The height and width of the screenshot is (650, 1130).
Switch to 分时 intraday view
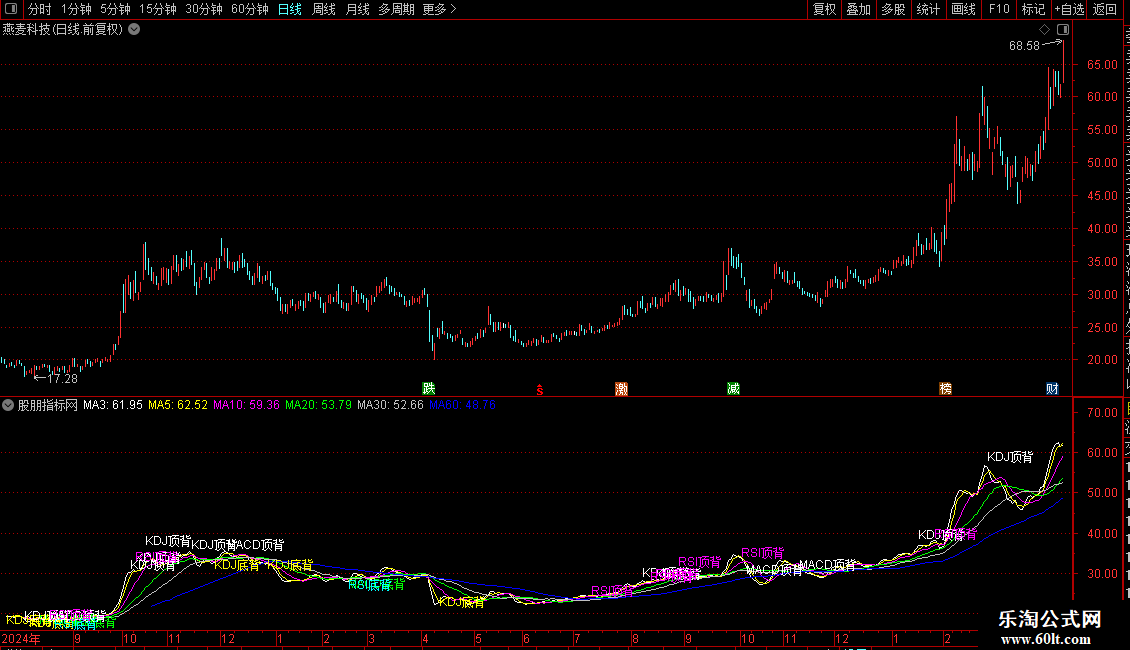[40, 9]
